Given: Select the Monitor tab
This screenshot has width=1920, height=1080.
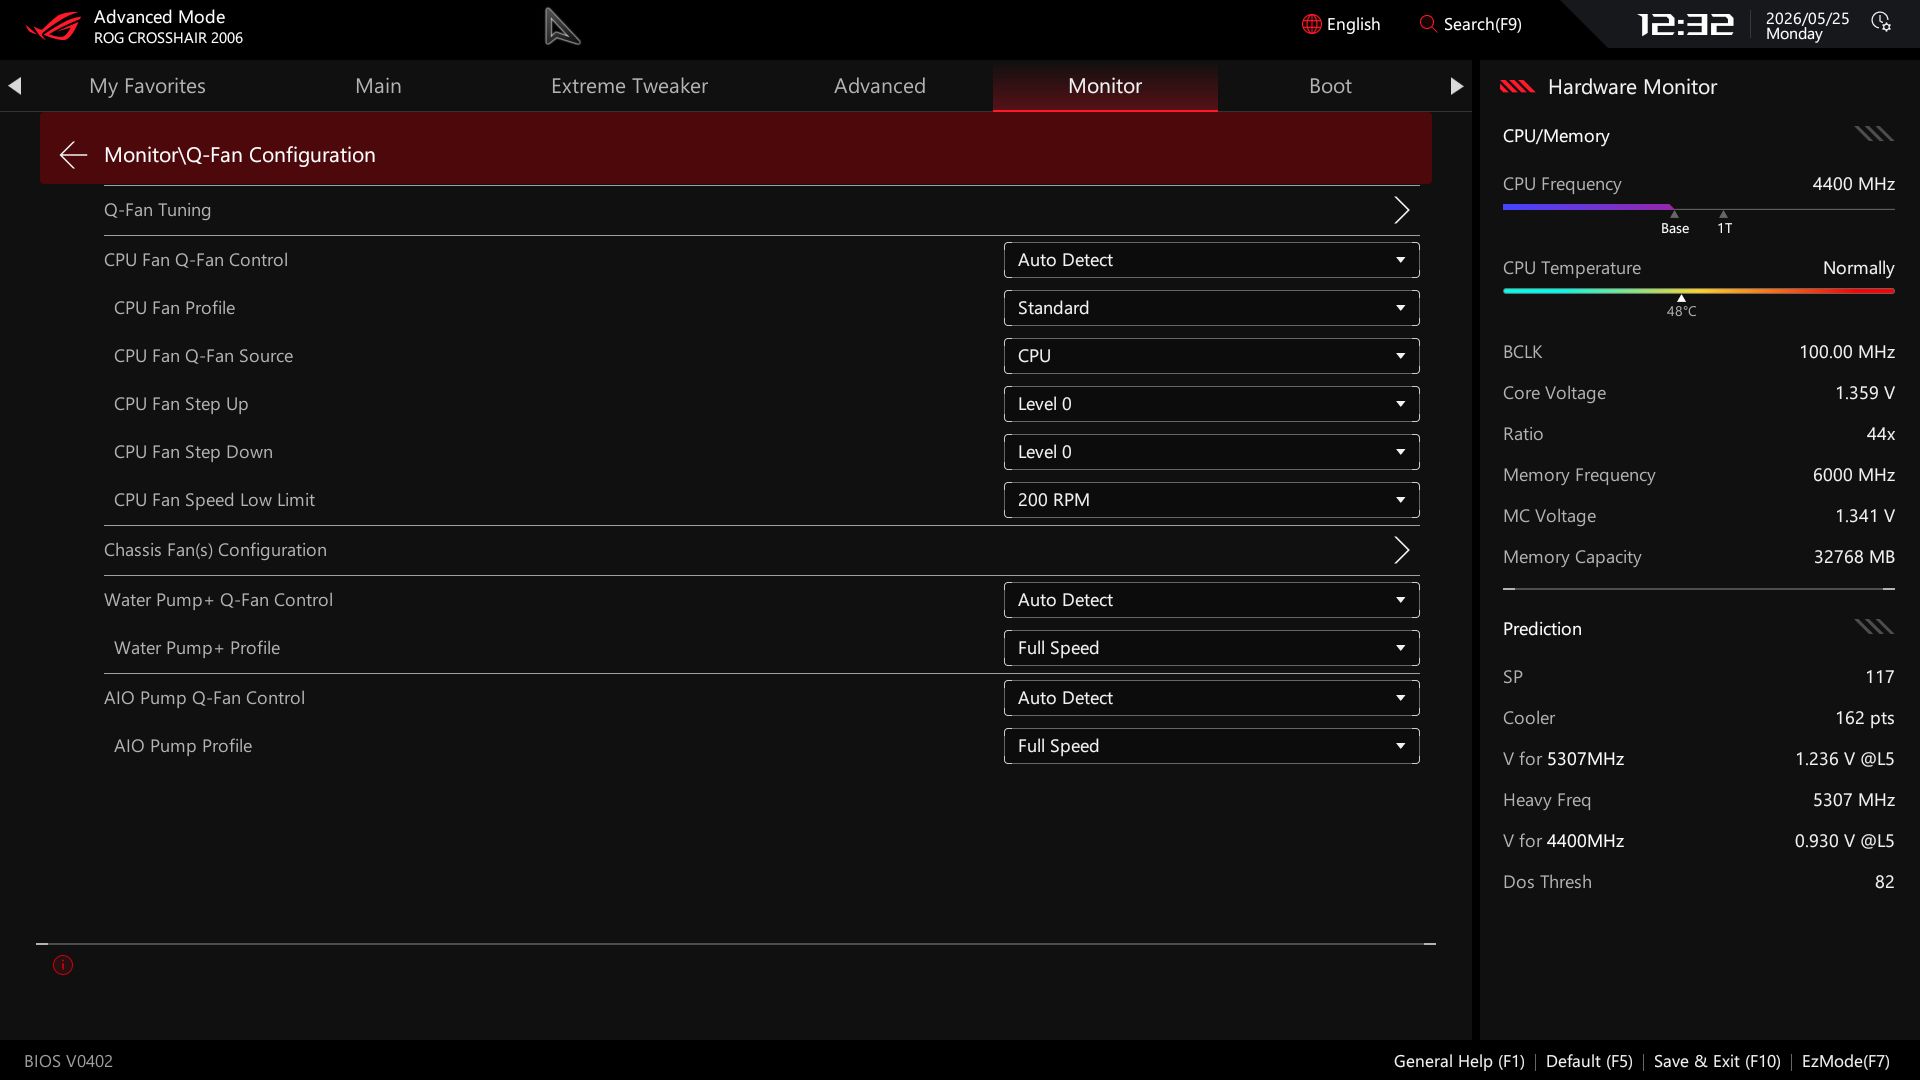Looking at the screenshot, I should coord(1105,86).
